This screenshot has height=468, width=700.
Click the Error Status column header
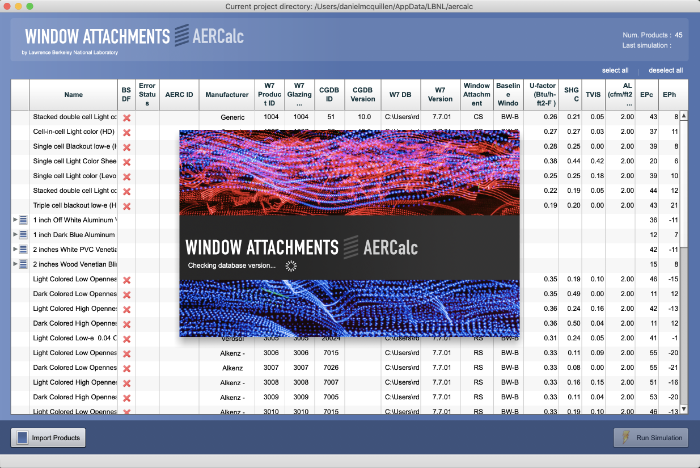pyautogui.click(x=147, y=95)
